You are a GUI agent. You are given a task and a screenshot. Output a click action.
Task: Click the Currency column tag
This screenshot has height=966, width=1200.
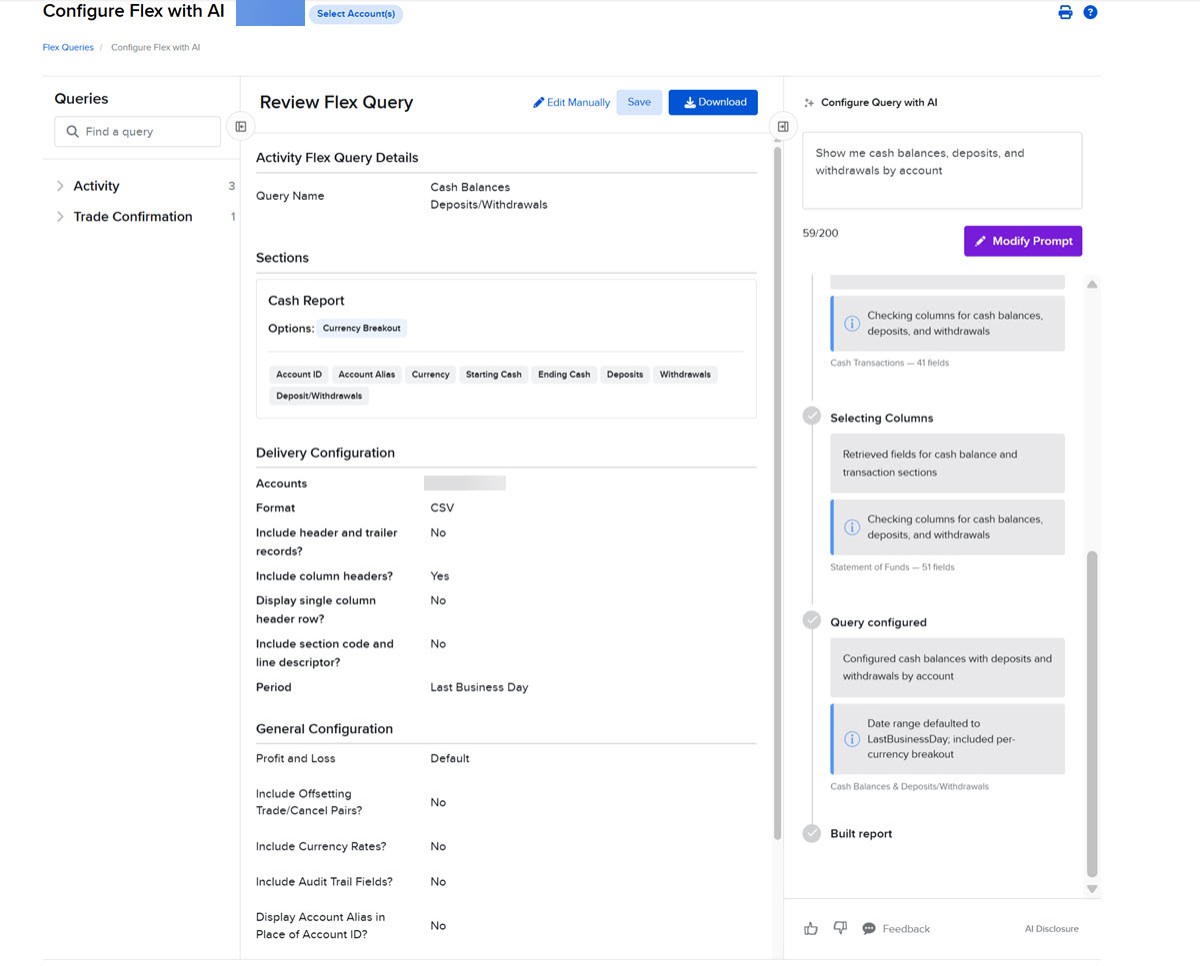coord(430,374)
